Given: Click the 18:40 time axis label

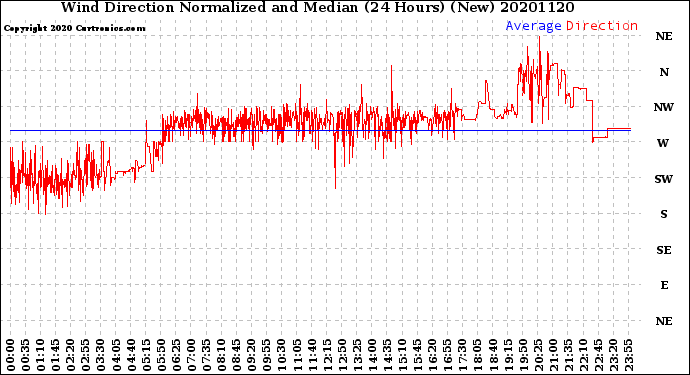Looking at the screenshot, I should click(x=493, y=355).
